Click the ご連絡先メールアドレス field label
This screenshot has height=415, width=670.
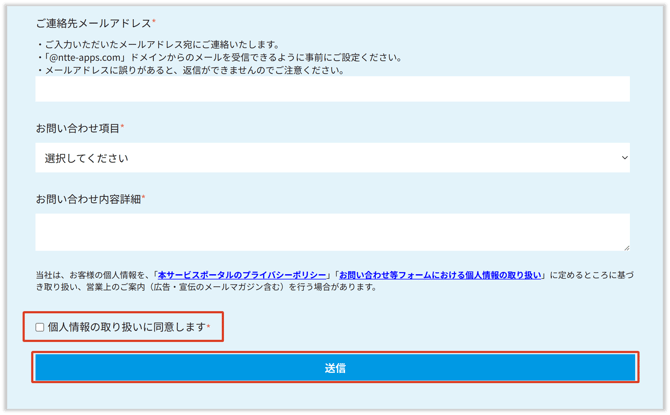[x=93, y=23]
